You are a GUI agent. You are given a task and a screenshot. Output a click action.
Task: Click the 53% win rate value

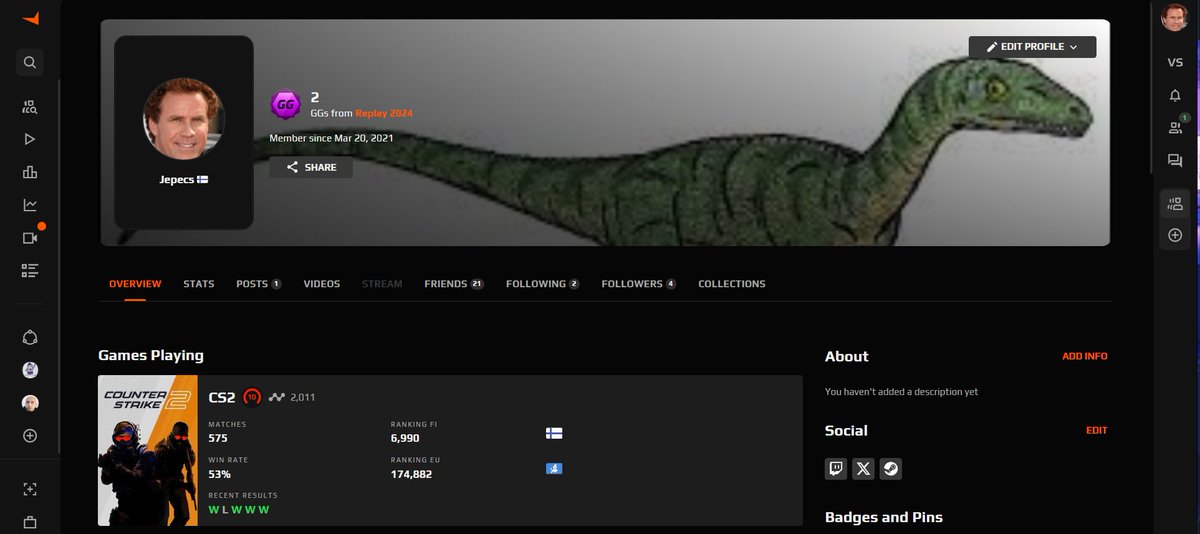tap(219, 474)
